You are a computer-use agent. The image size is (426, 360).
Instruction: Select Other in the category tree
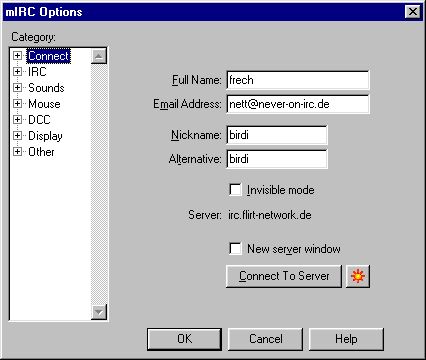[x=41, y=152]
